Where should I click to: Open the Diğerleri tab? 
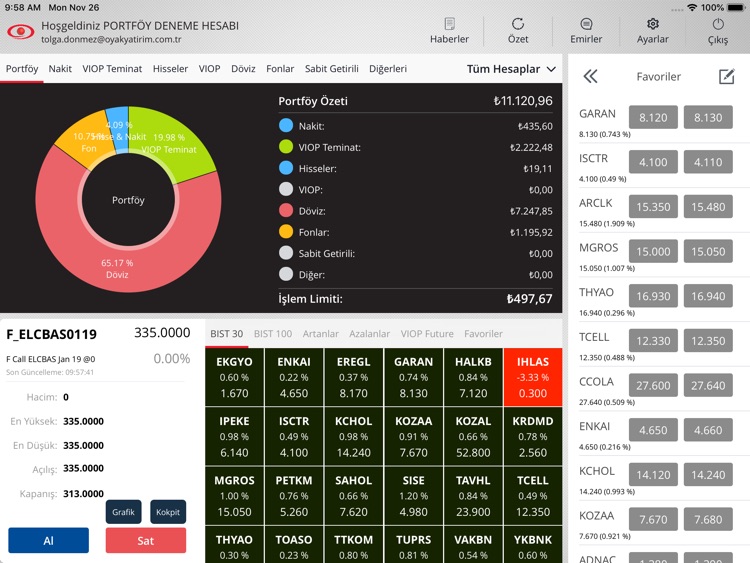[x=388, y=69]
